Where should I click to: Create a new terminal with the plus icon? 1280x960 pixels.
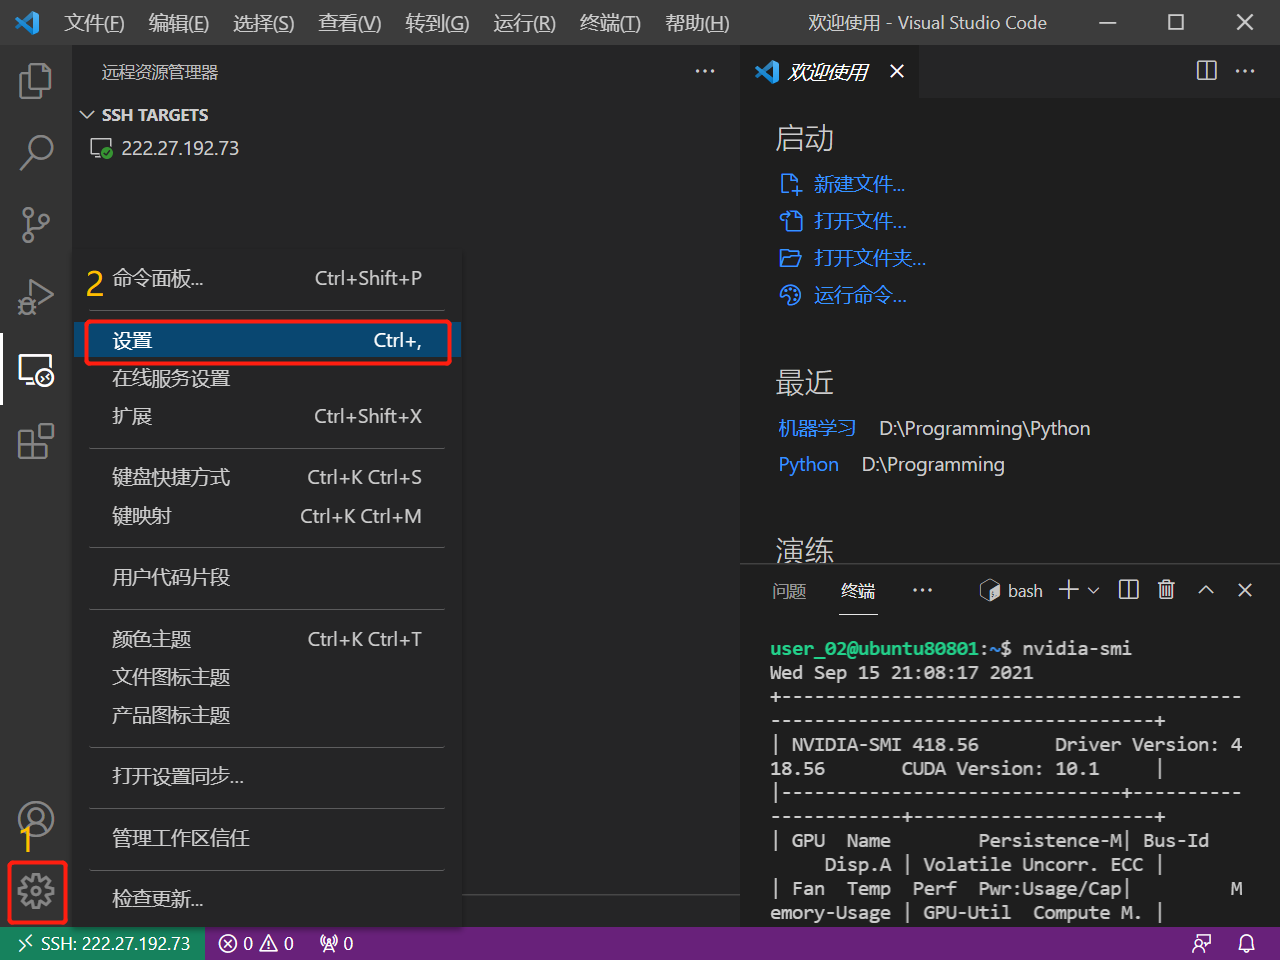tap(1068, 590)
